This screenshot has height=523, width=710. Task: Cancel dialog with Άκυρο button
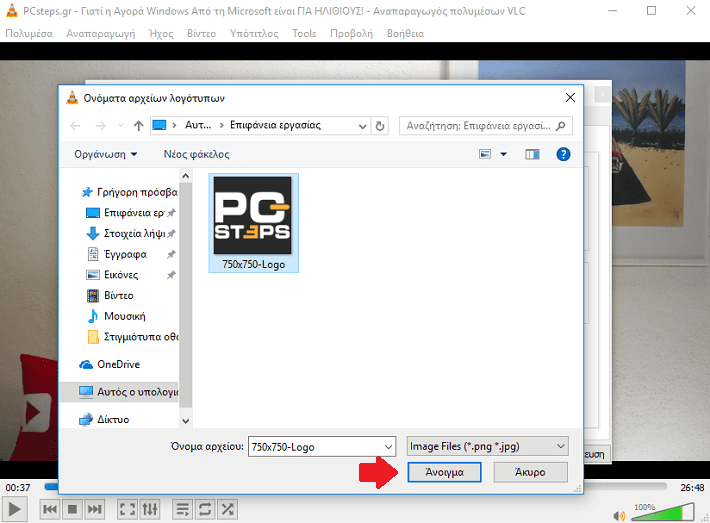[530, 472]
